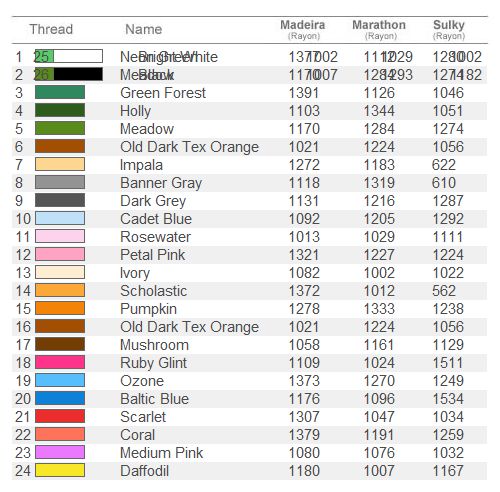
Task: Click 'Old Dark Tex Orange' in row 16
Action: [189, 327]
